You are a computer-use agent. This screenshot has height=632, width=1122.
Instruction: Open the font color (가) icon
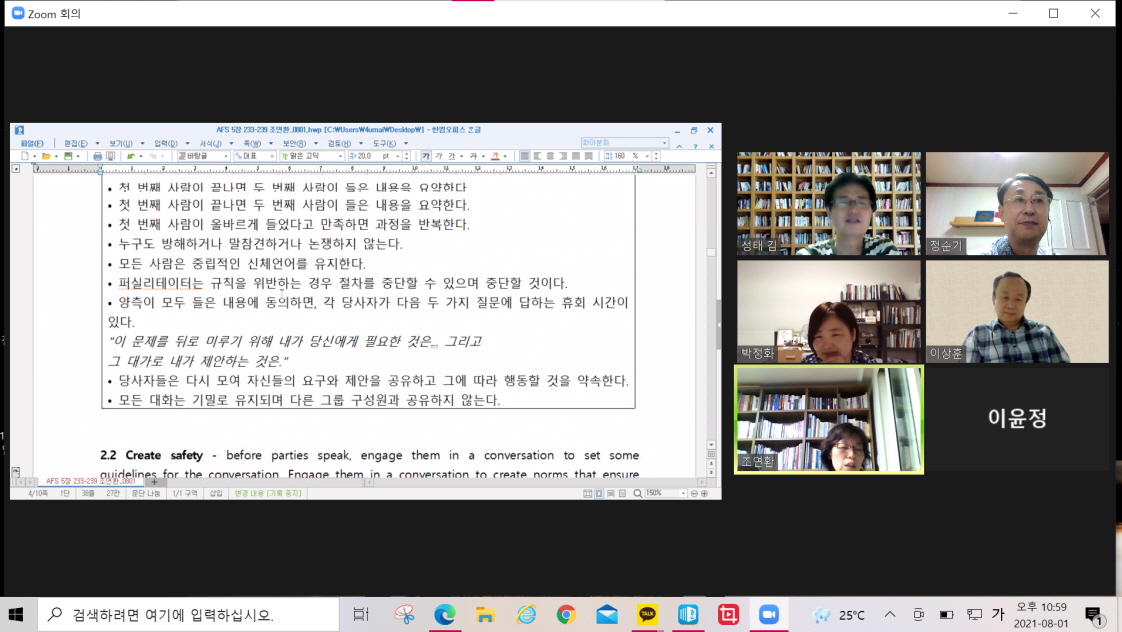point(496,156)
